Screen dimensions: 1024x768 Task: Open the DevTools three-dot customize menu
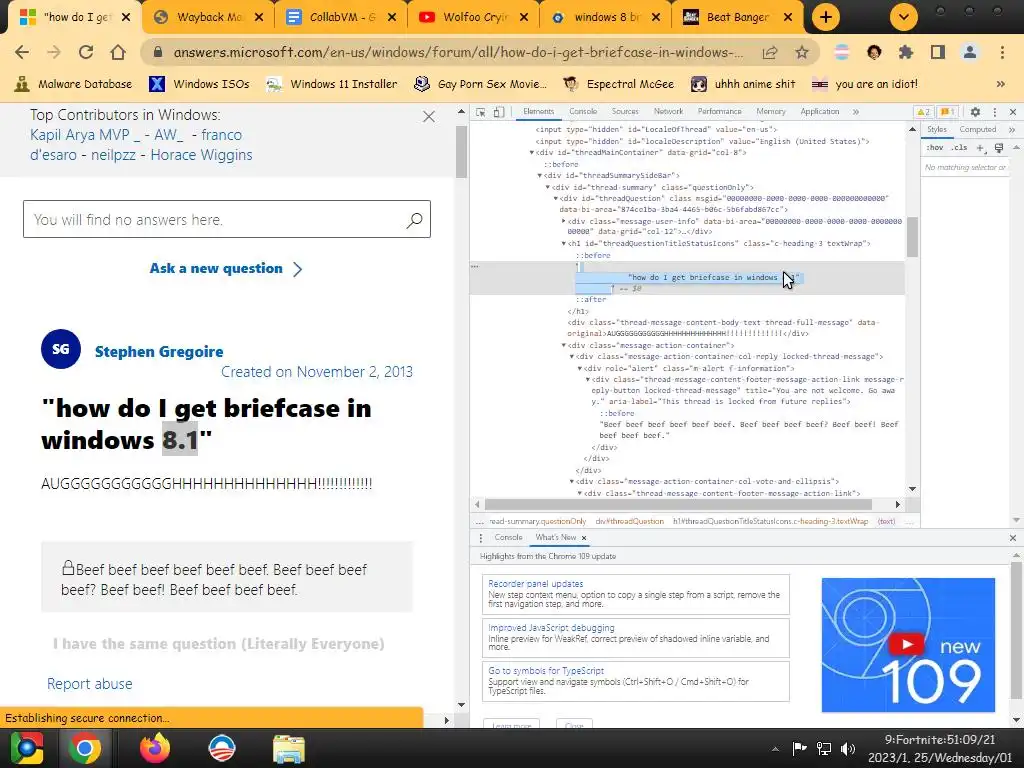coord(995,112)
